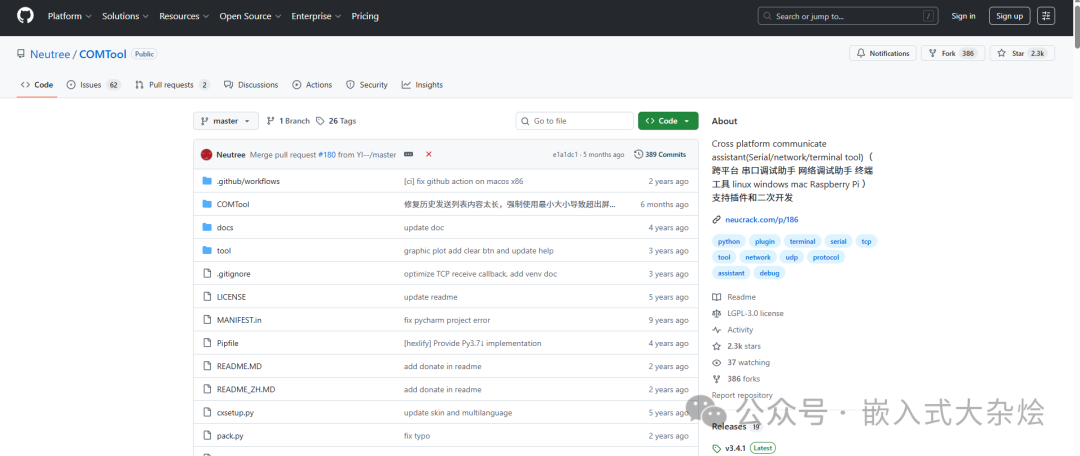Focus the Go to file field
Viewport: 1080px width, 456px height.
point(574,121)
